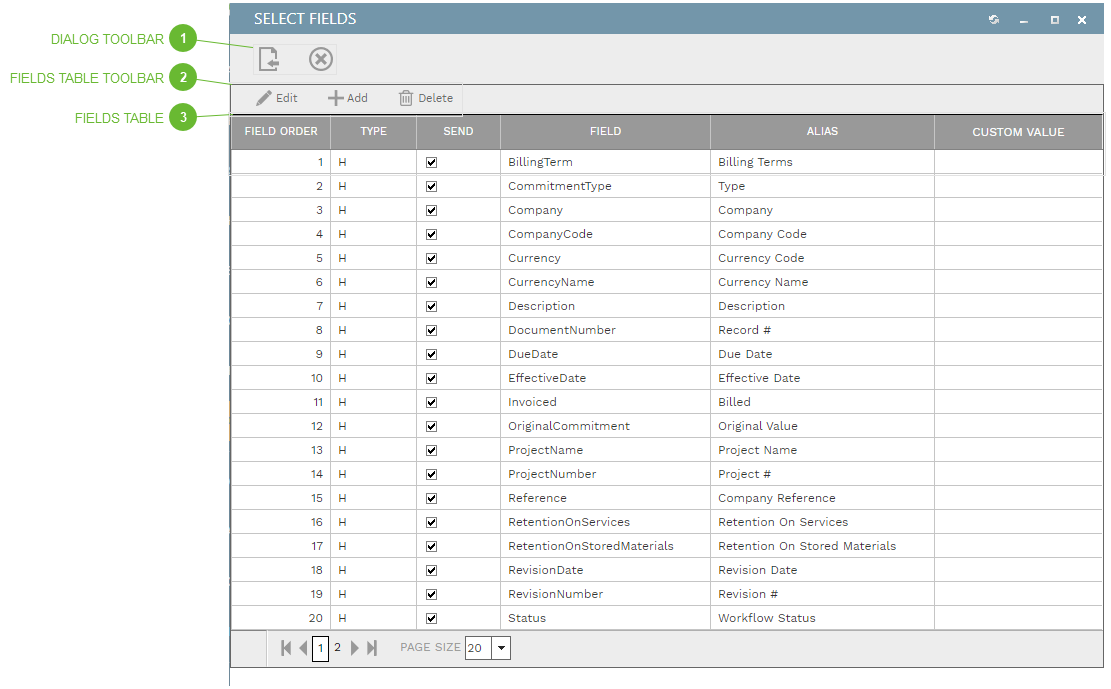The height and width of the screenshot is (689, 1111).
Task: Select page 2 in the pager
Action: point(337,647)
